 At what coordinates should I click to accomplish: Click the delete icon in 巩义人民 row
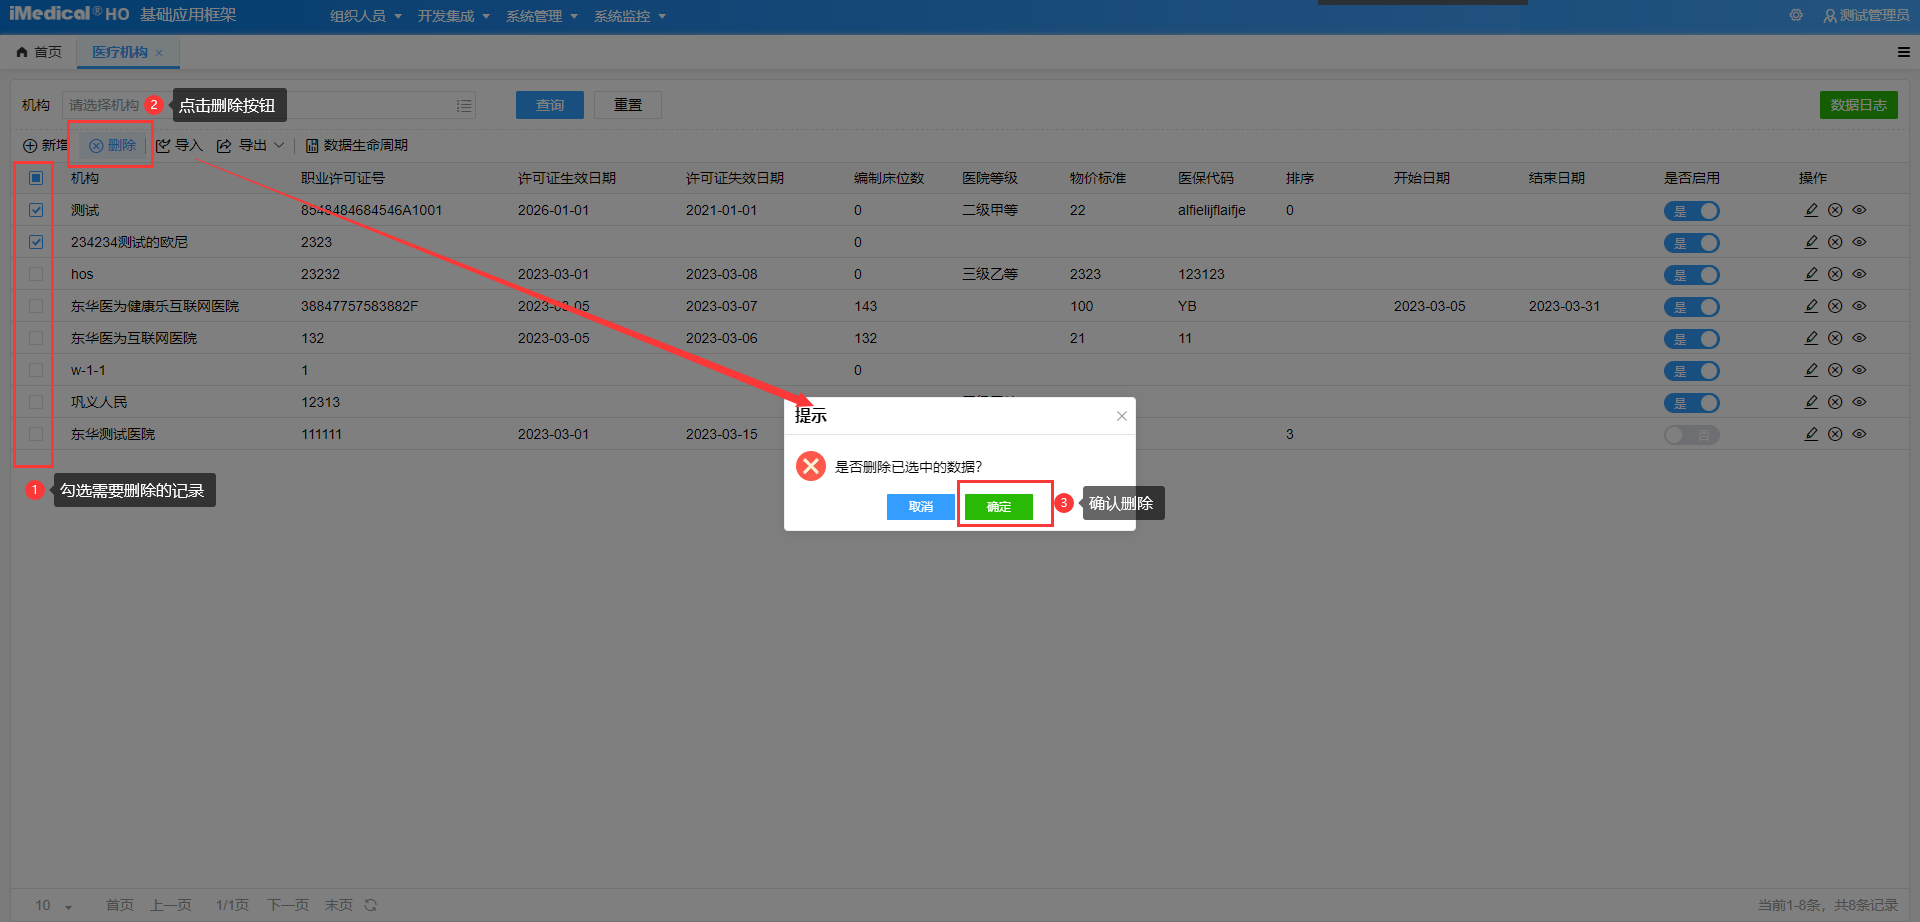tap(1835, 402)
